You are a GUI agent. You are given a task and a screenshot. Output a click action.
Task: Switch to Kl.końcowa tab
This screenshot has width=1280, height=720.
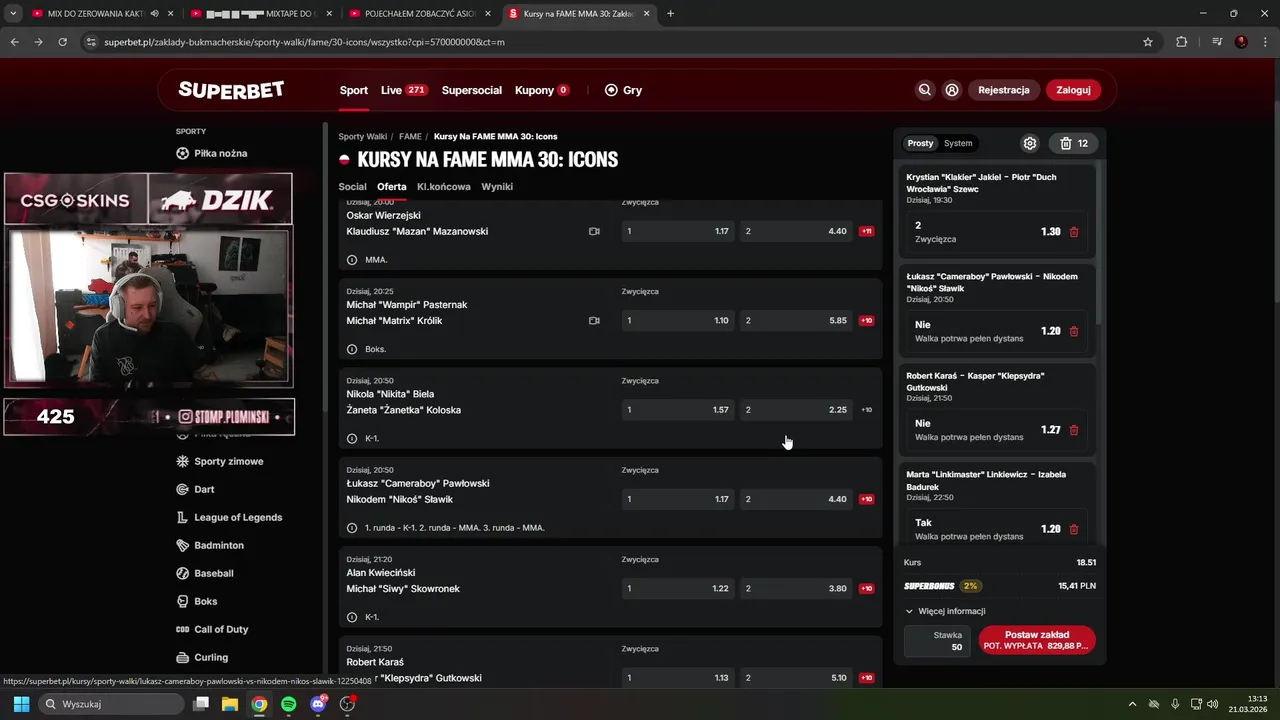[443, 187]
